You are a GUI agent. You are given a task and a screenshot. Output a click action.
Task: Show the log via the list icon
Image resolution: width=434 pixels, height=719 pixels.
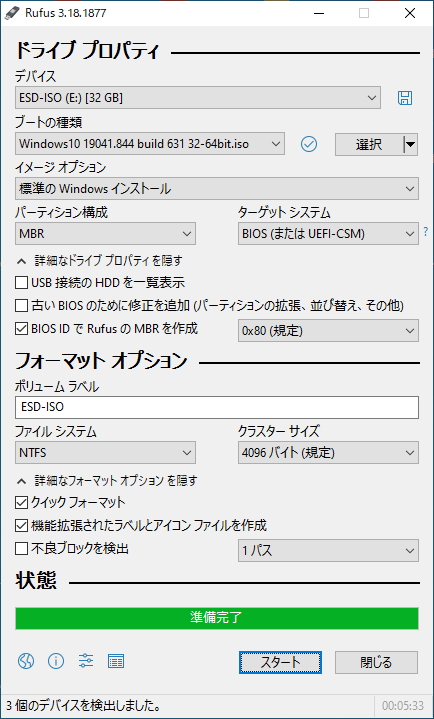click(x=116, y=661)
